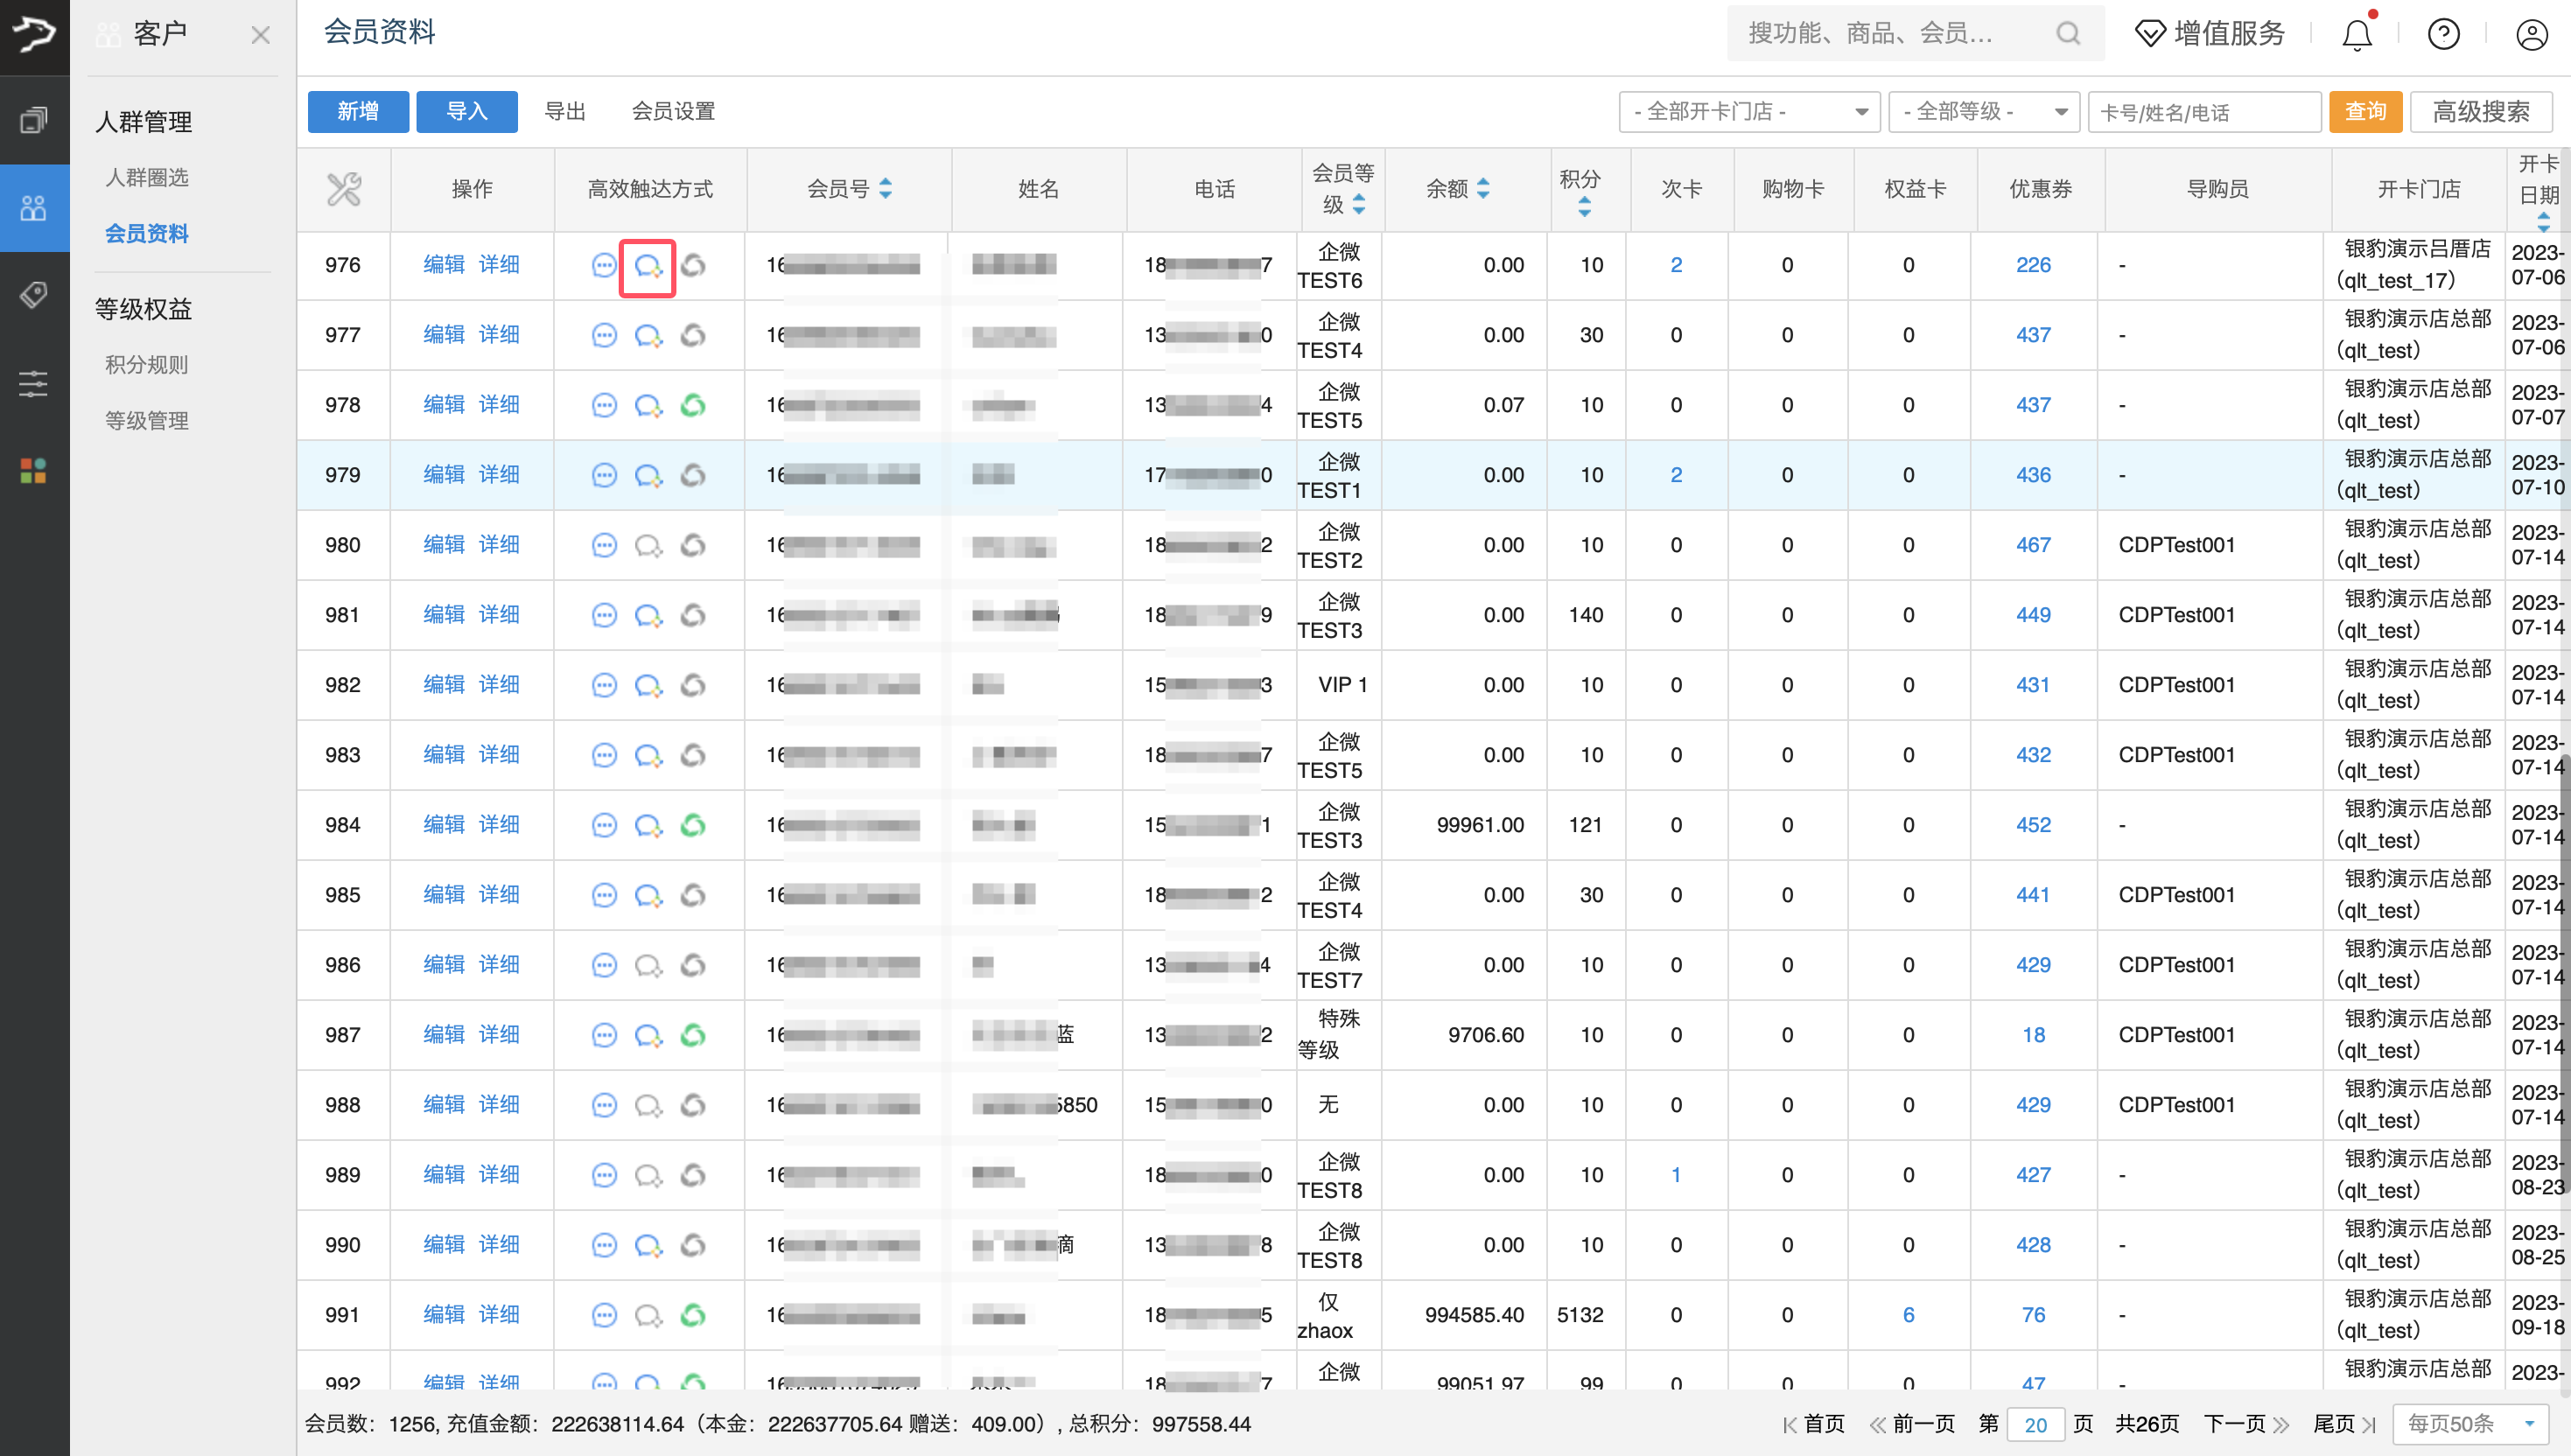Viewport: 2571px width, 1456px height.
Task: Open 高级搜索 advanced search
Action: tap(2481, 111)
